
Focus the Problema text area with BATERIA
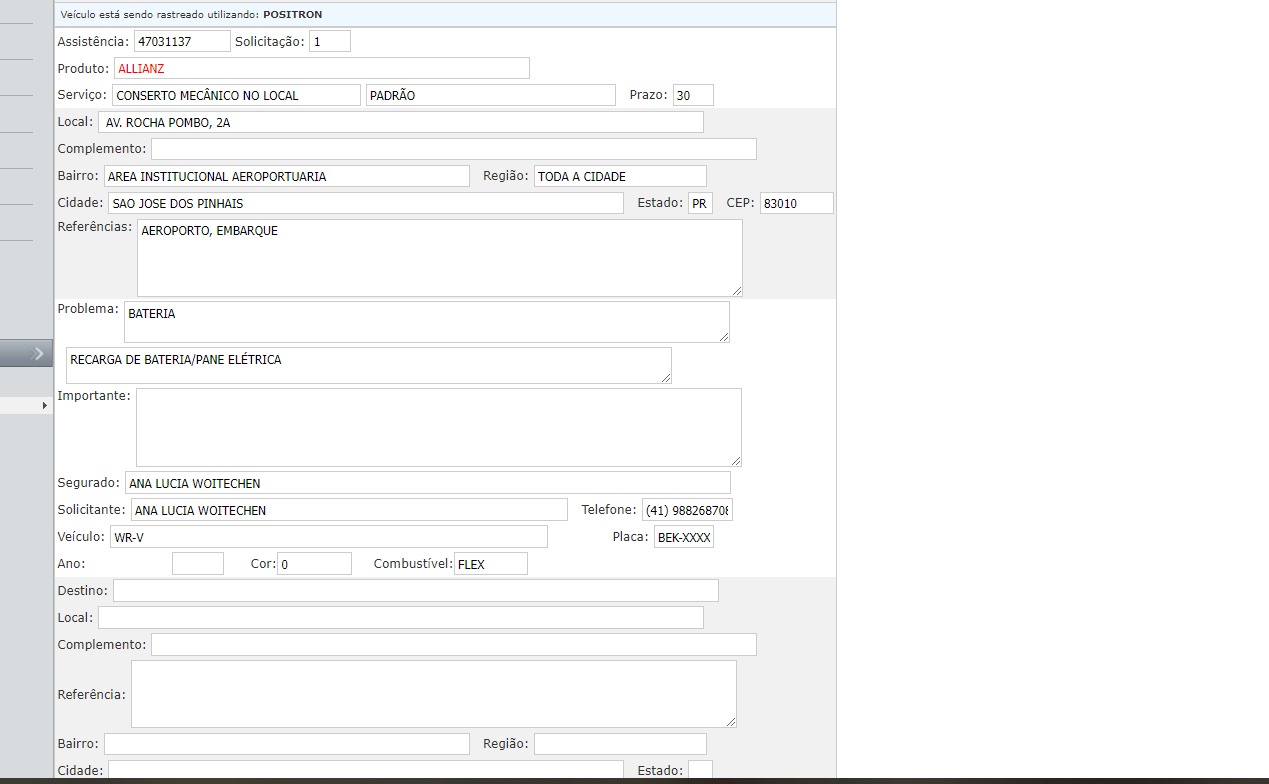coord(427,322)
